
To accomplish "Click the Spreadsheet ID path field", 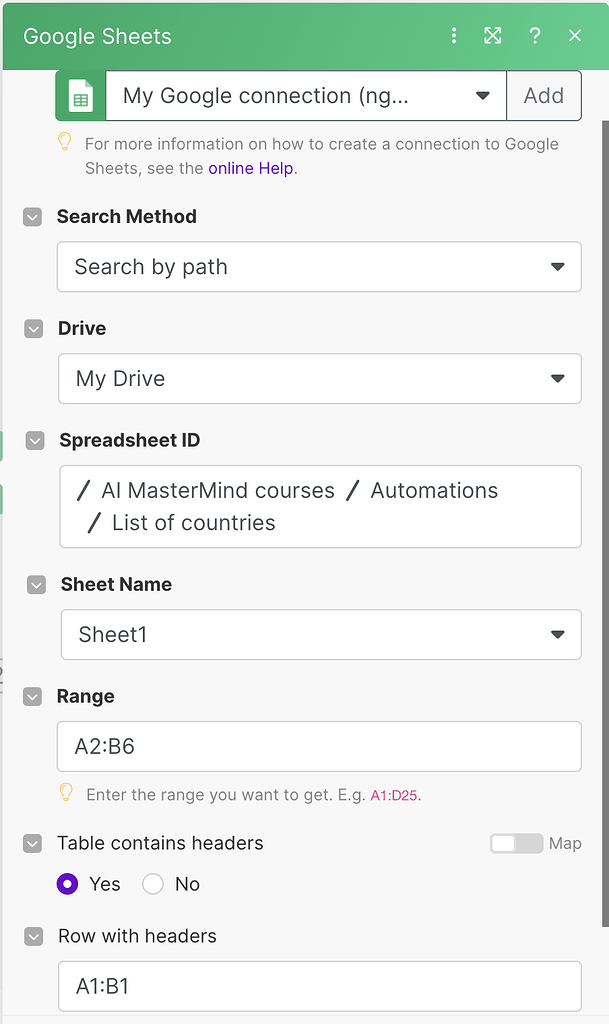I will (319, 506).
